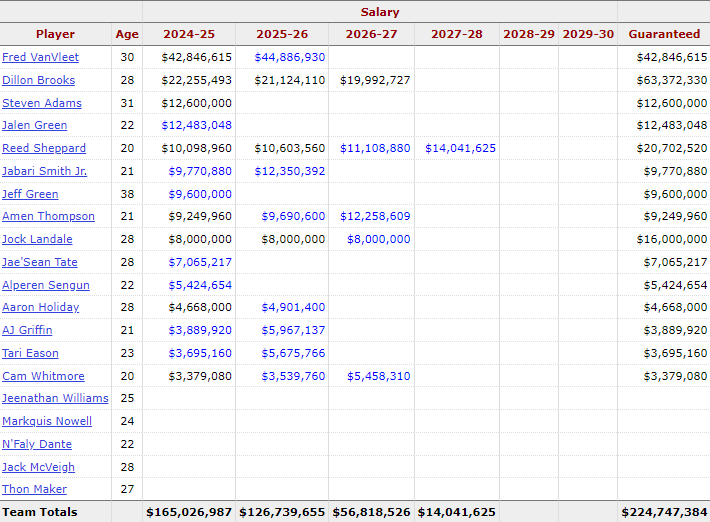Click the Salary group header
Screen dimensions: 710x522
click(380, 12)
